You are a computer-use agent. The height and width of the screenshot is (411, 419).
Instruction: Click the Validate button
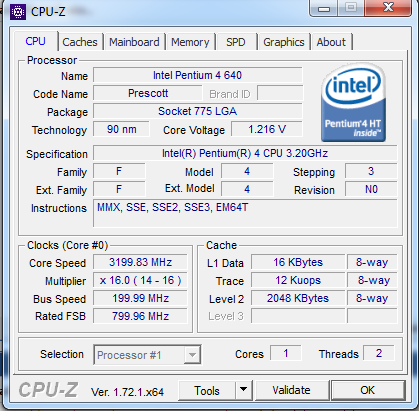291,390
